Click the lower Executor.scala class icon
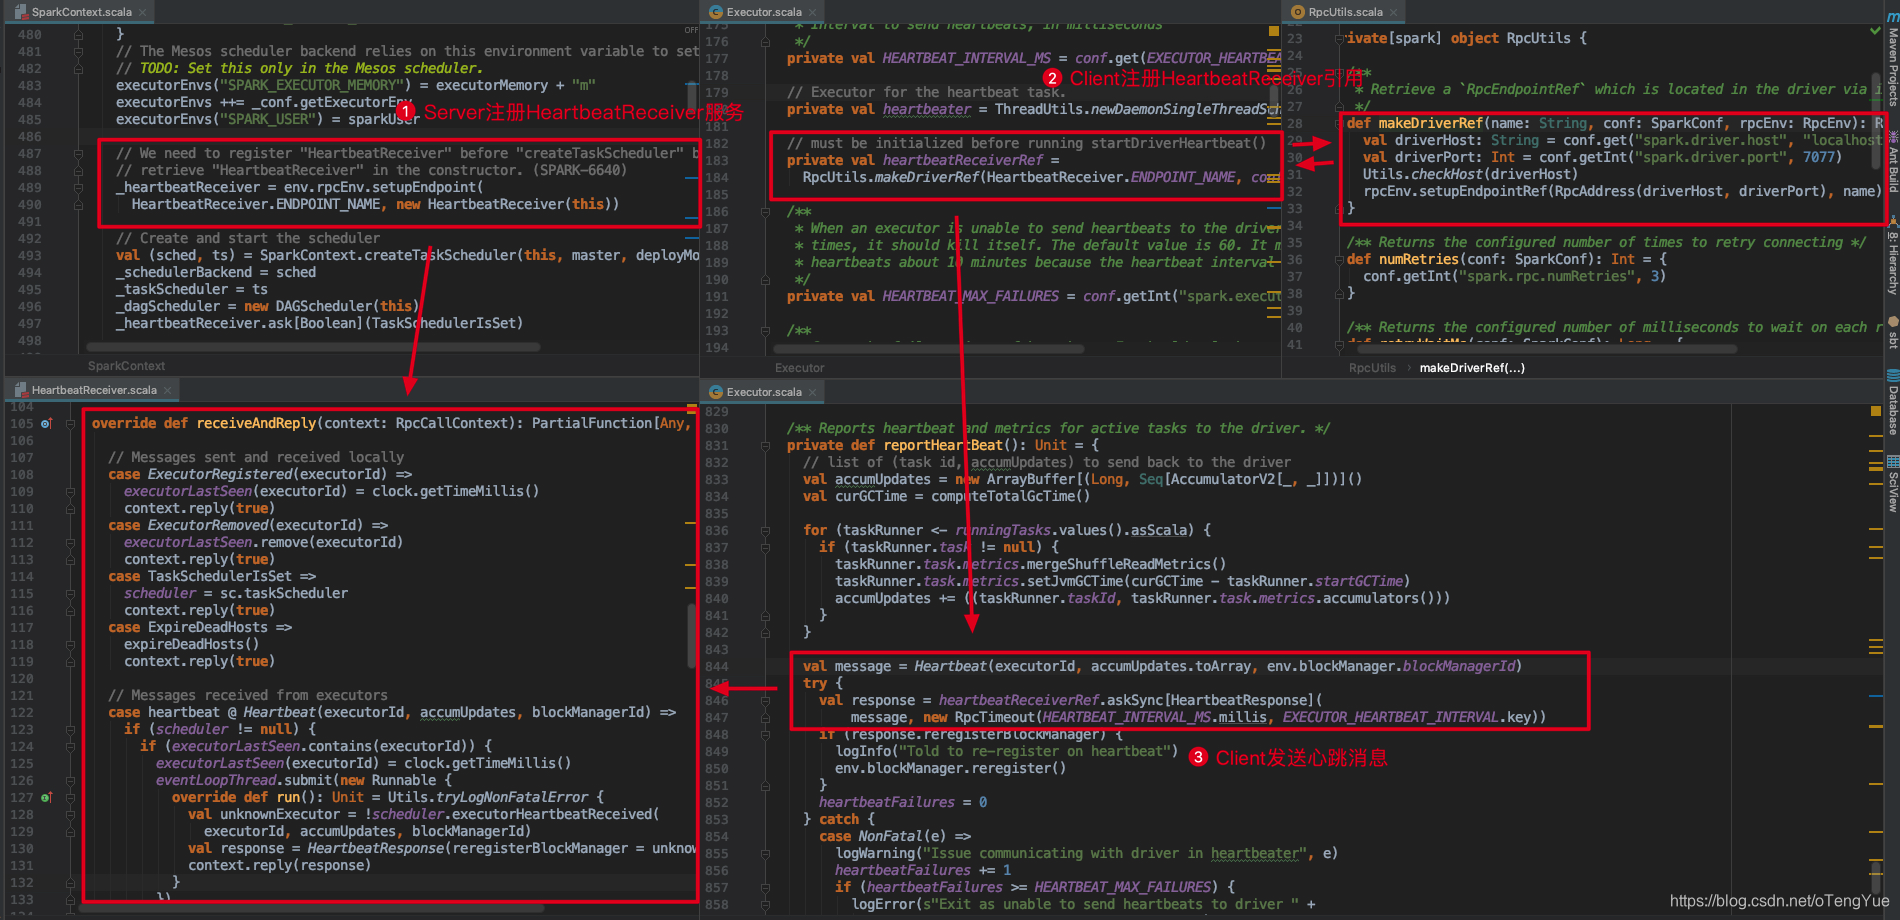Viewport: 1900px width, 920px height. click(716, 392)
